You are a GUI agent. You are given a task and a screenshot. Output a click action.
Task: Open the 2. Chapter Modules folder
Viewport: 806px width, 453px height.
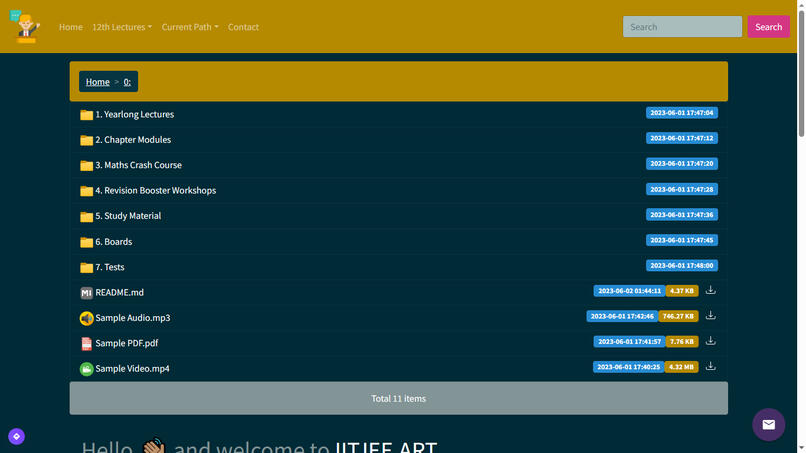coord(133,140)
